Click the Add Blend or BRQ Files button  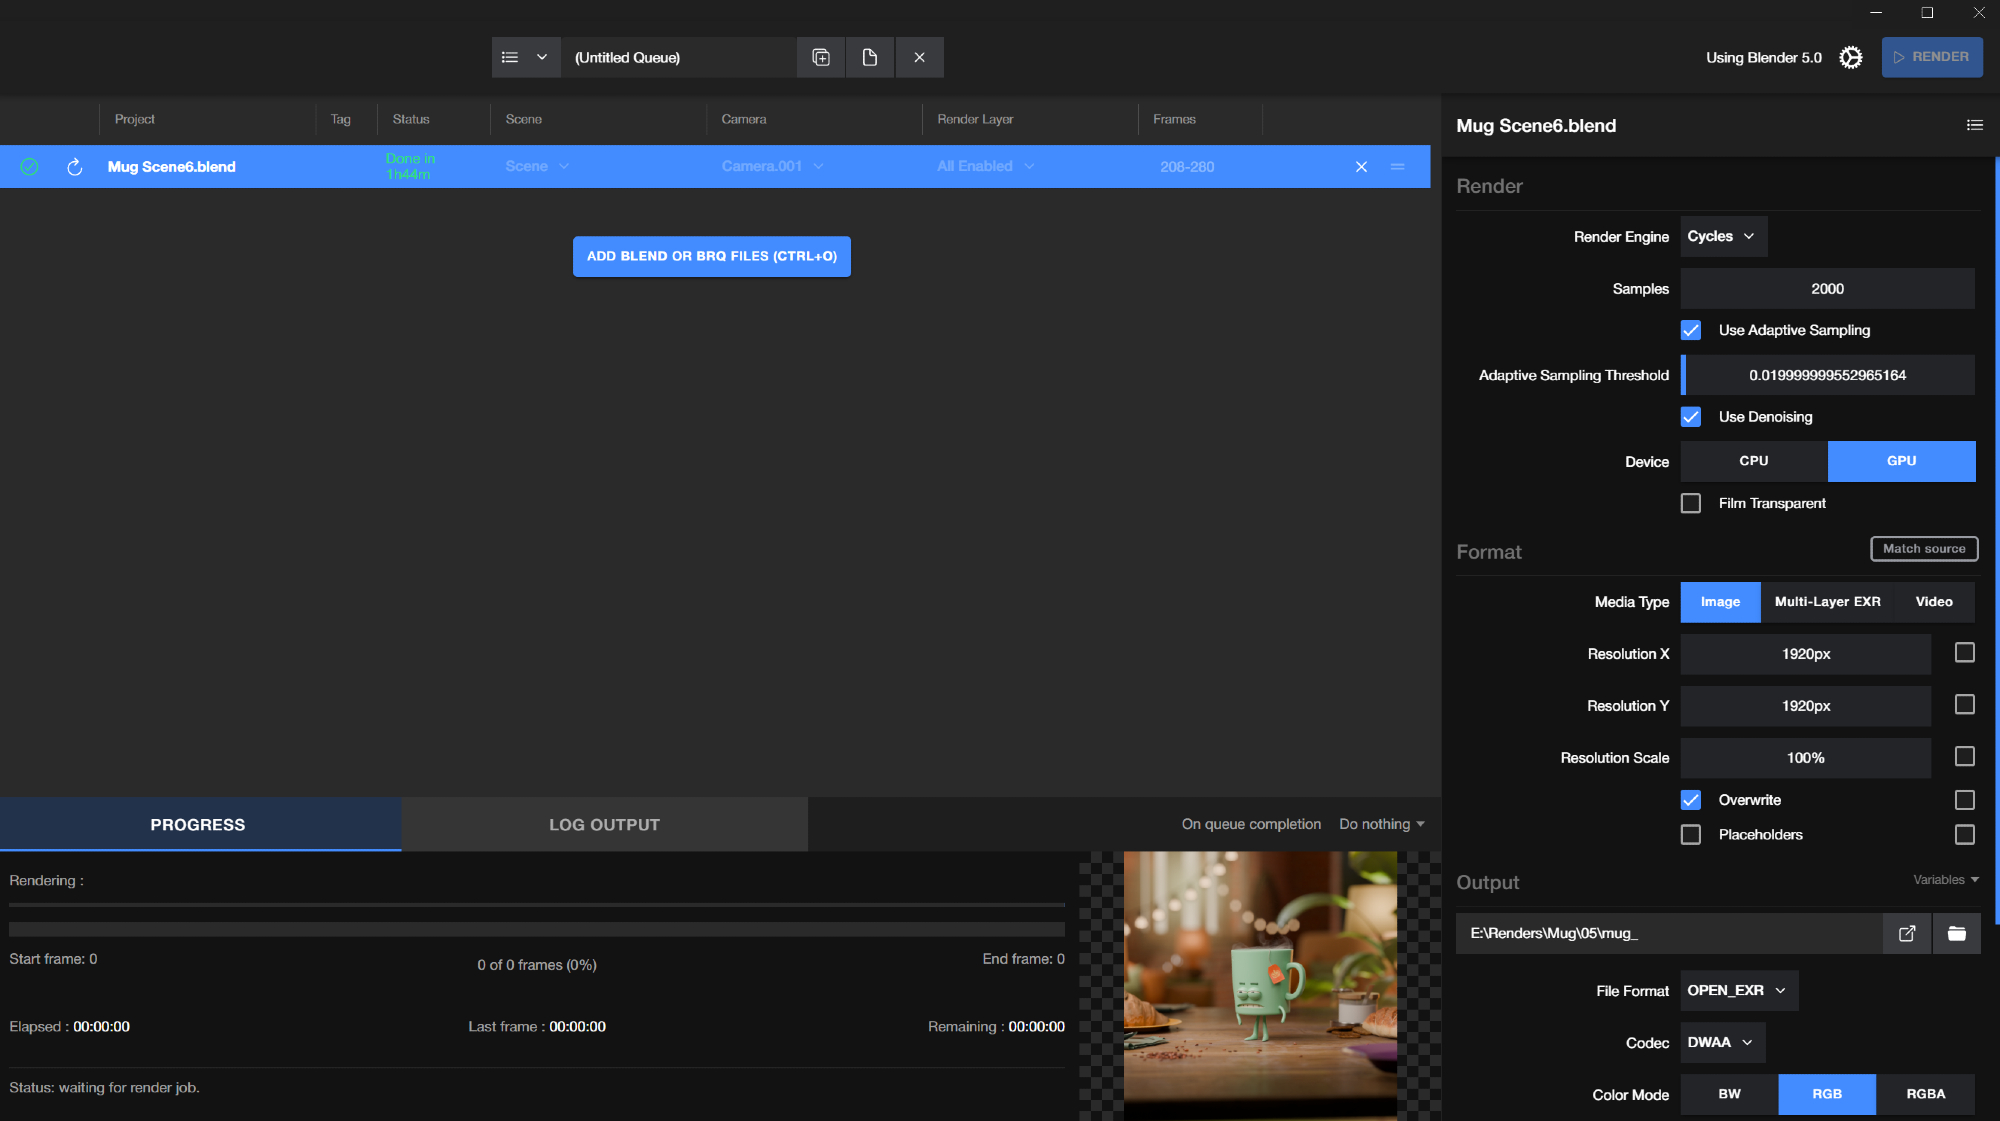click(711, 256)
